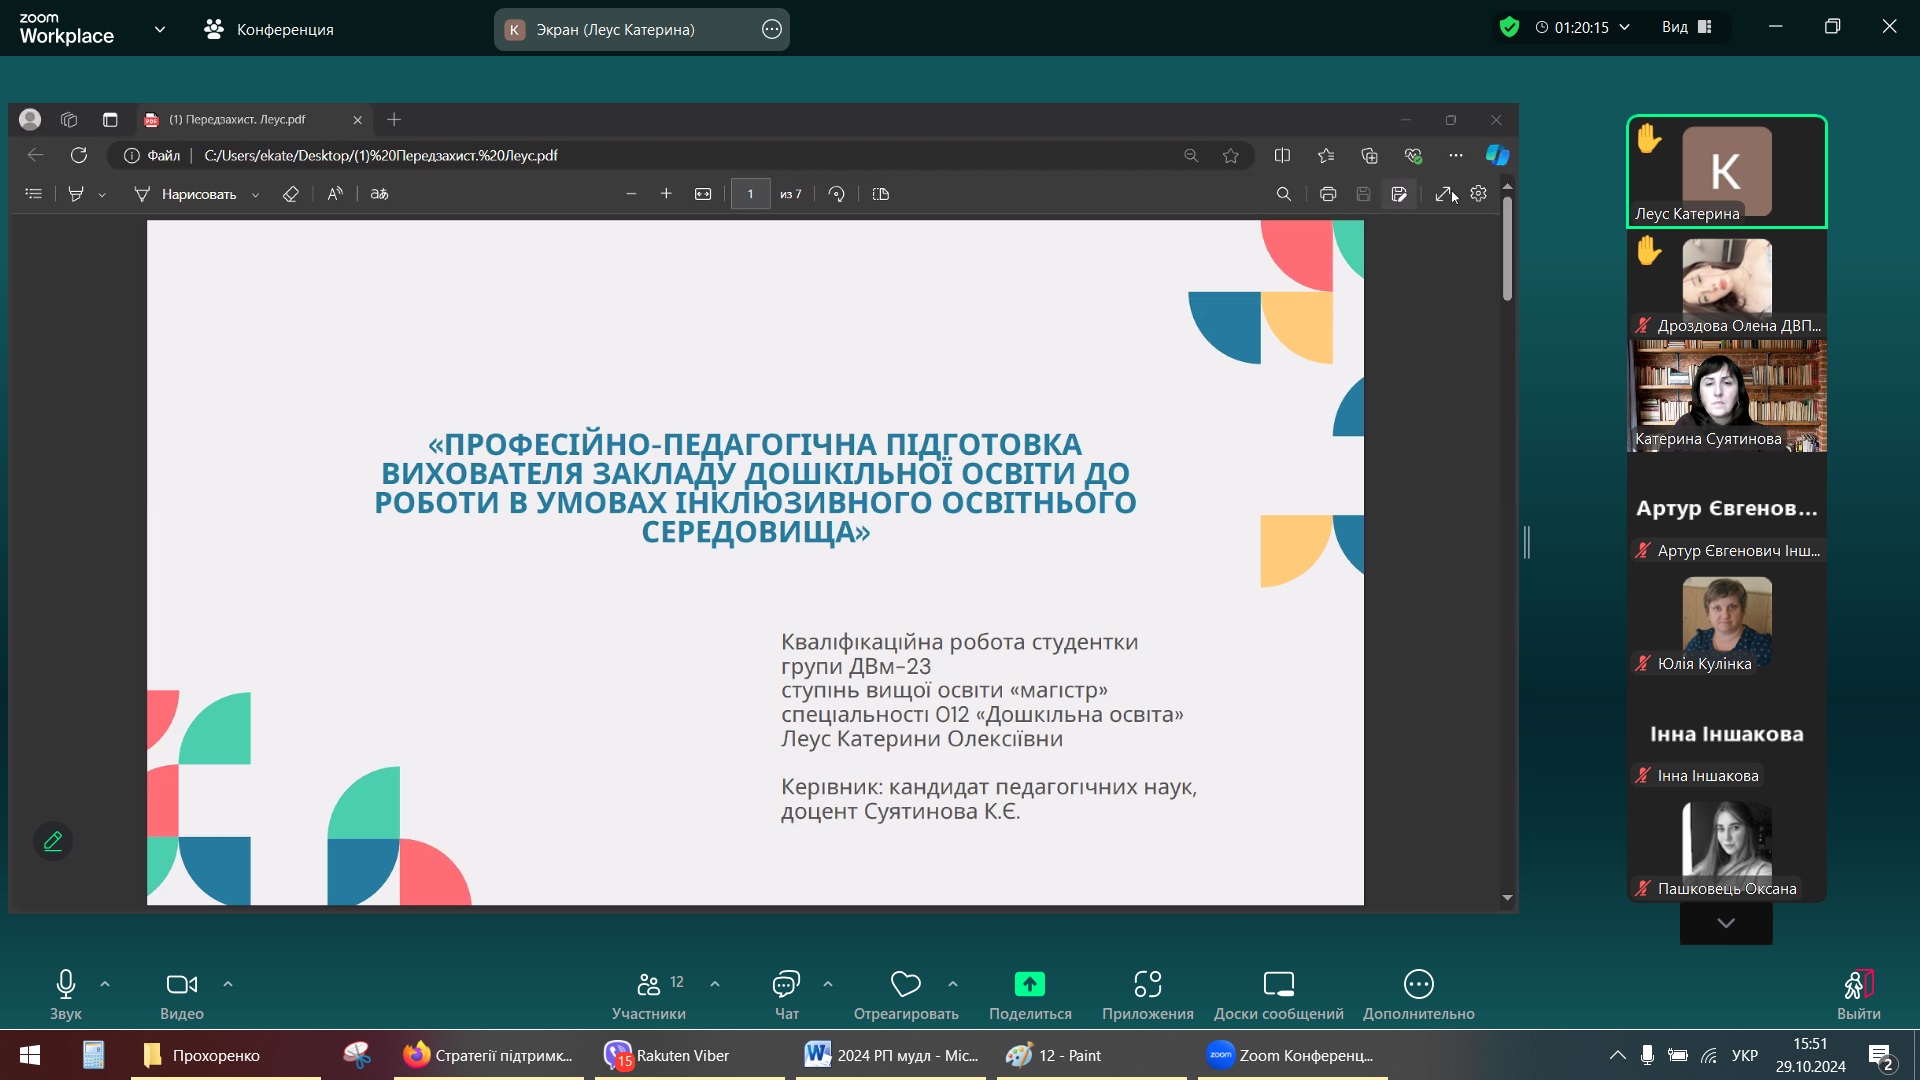Close the Передзахист. Леус.pdf browser tab
Viewport: 1920px width, 1080px height.
coord(357,120)
